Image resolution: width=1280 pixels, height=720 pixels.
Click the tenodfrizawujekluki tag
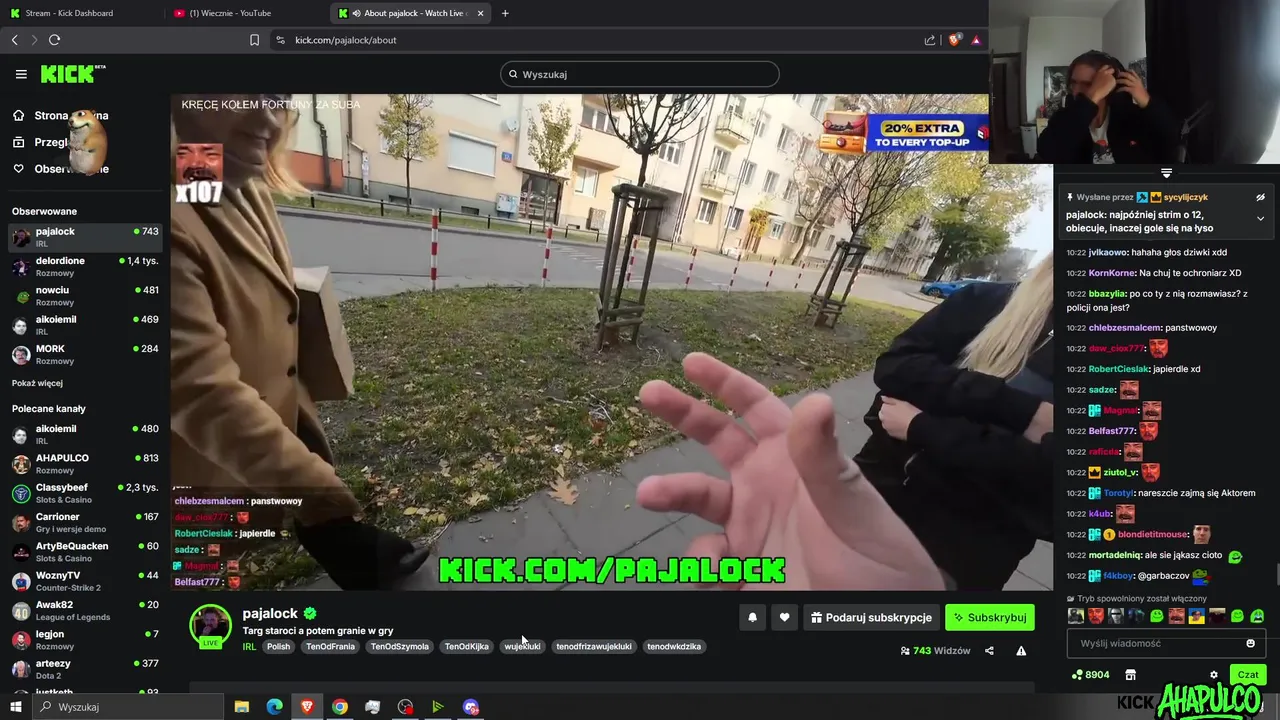coord(594,647)
